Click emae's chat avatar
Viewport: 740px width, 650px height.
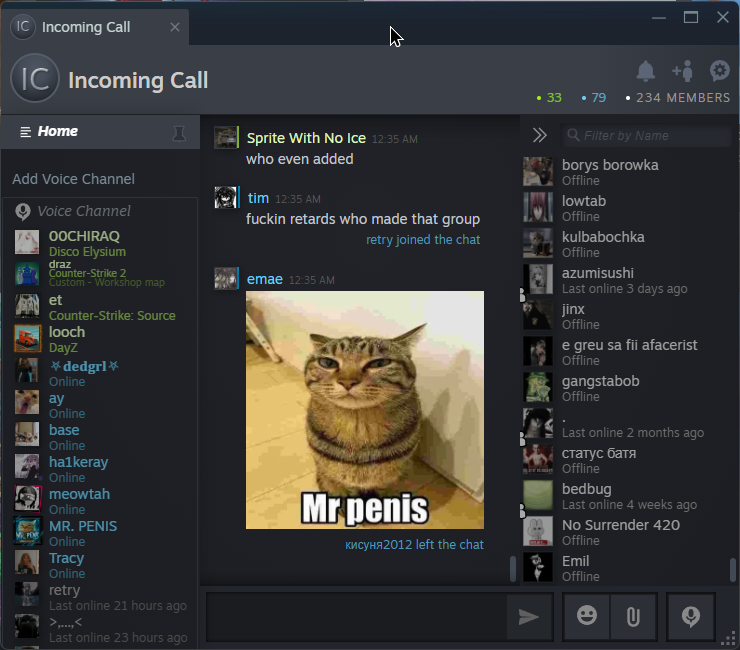[226, 278]
